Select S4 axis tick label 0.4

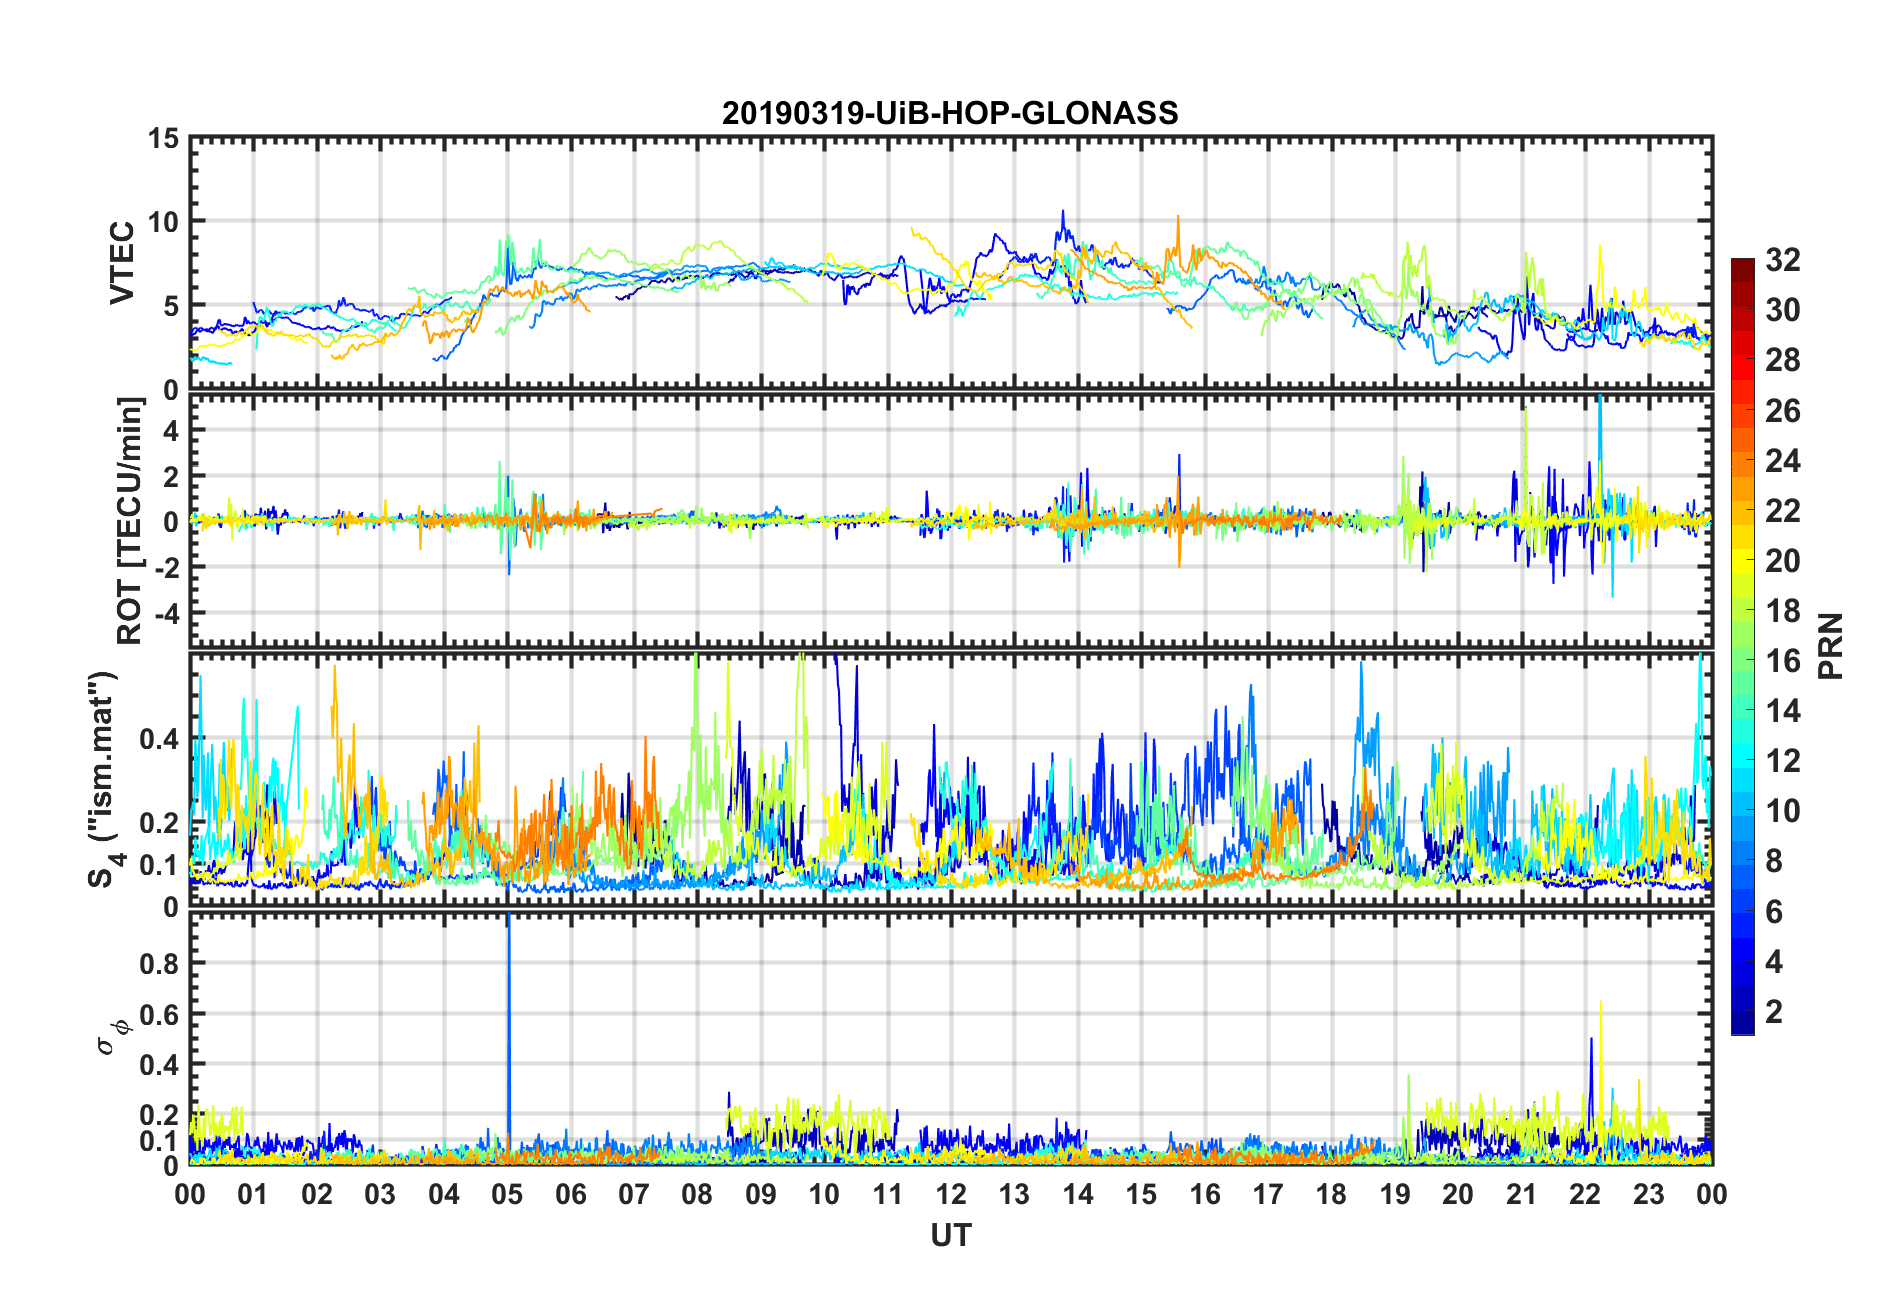point(160,740)
